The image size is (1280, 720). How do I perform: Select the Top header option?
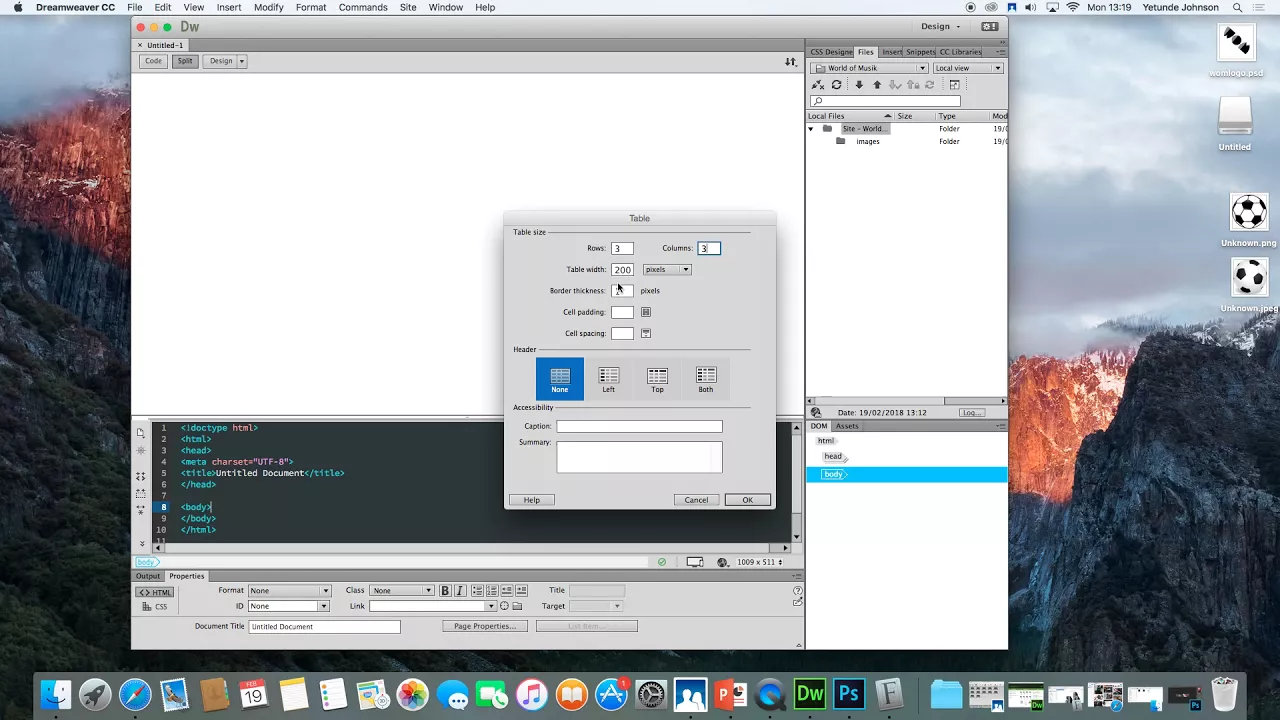pos(657,379)
